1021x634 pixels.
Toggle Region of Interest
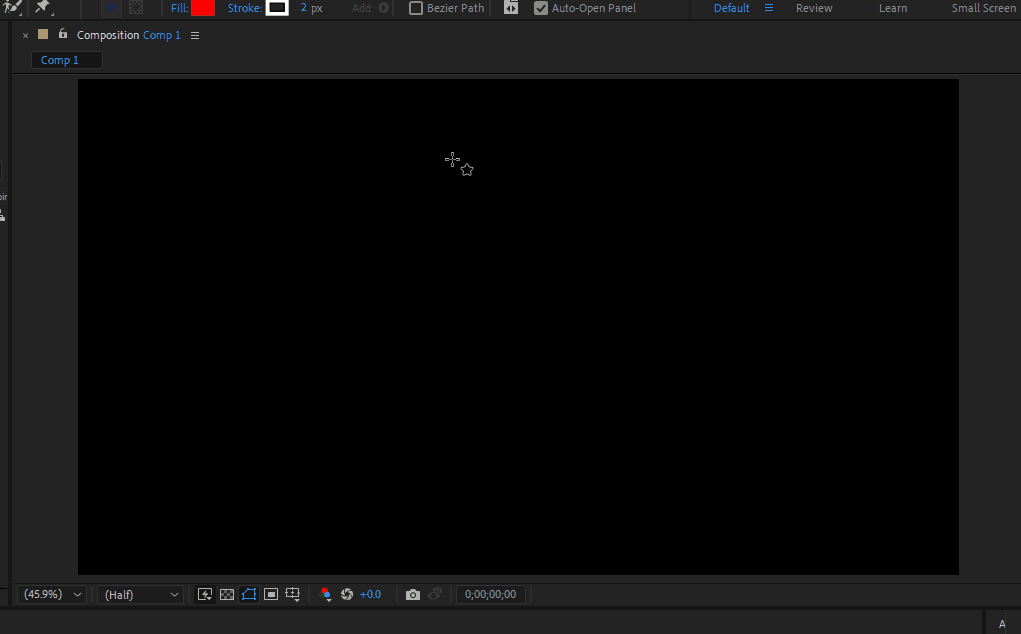[x=271, y=594]
